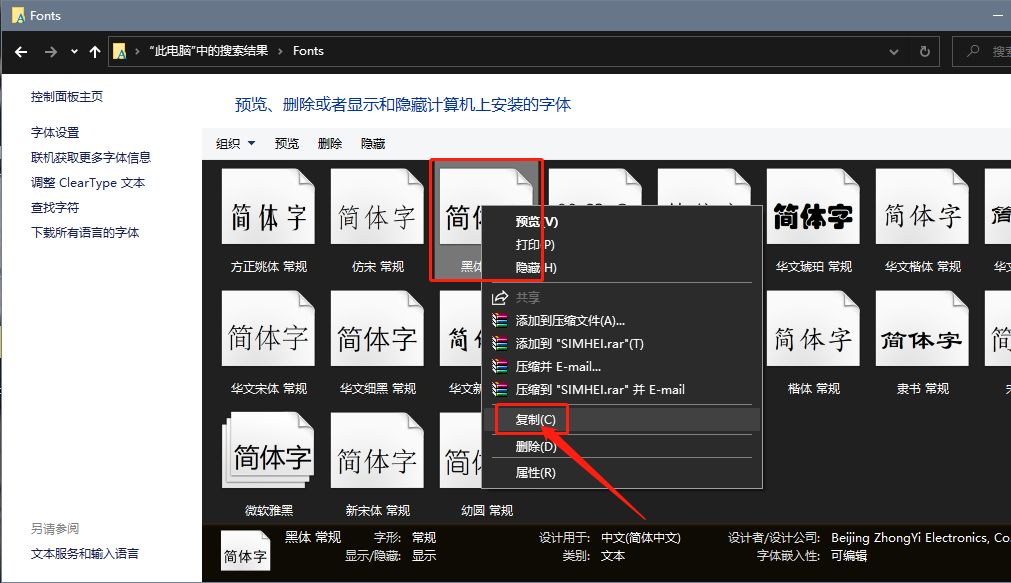Select the 黑体 font icon
The image size is (1011, 583).
point(461,206)
